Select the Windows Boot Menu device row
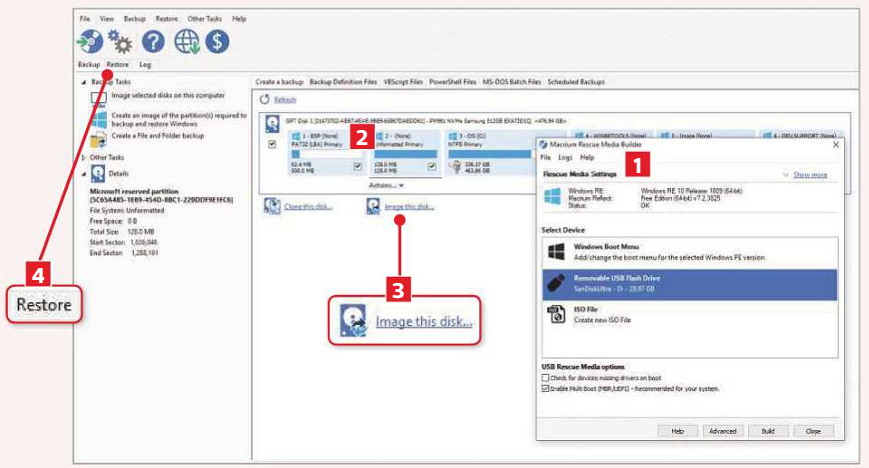Image resolution: width=869 pixels, height=468 pixels. click(x=690, y=253)
